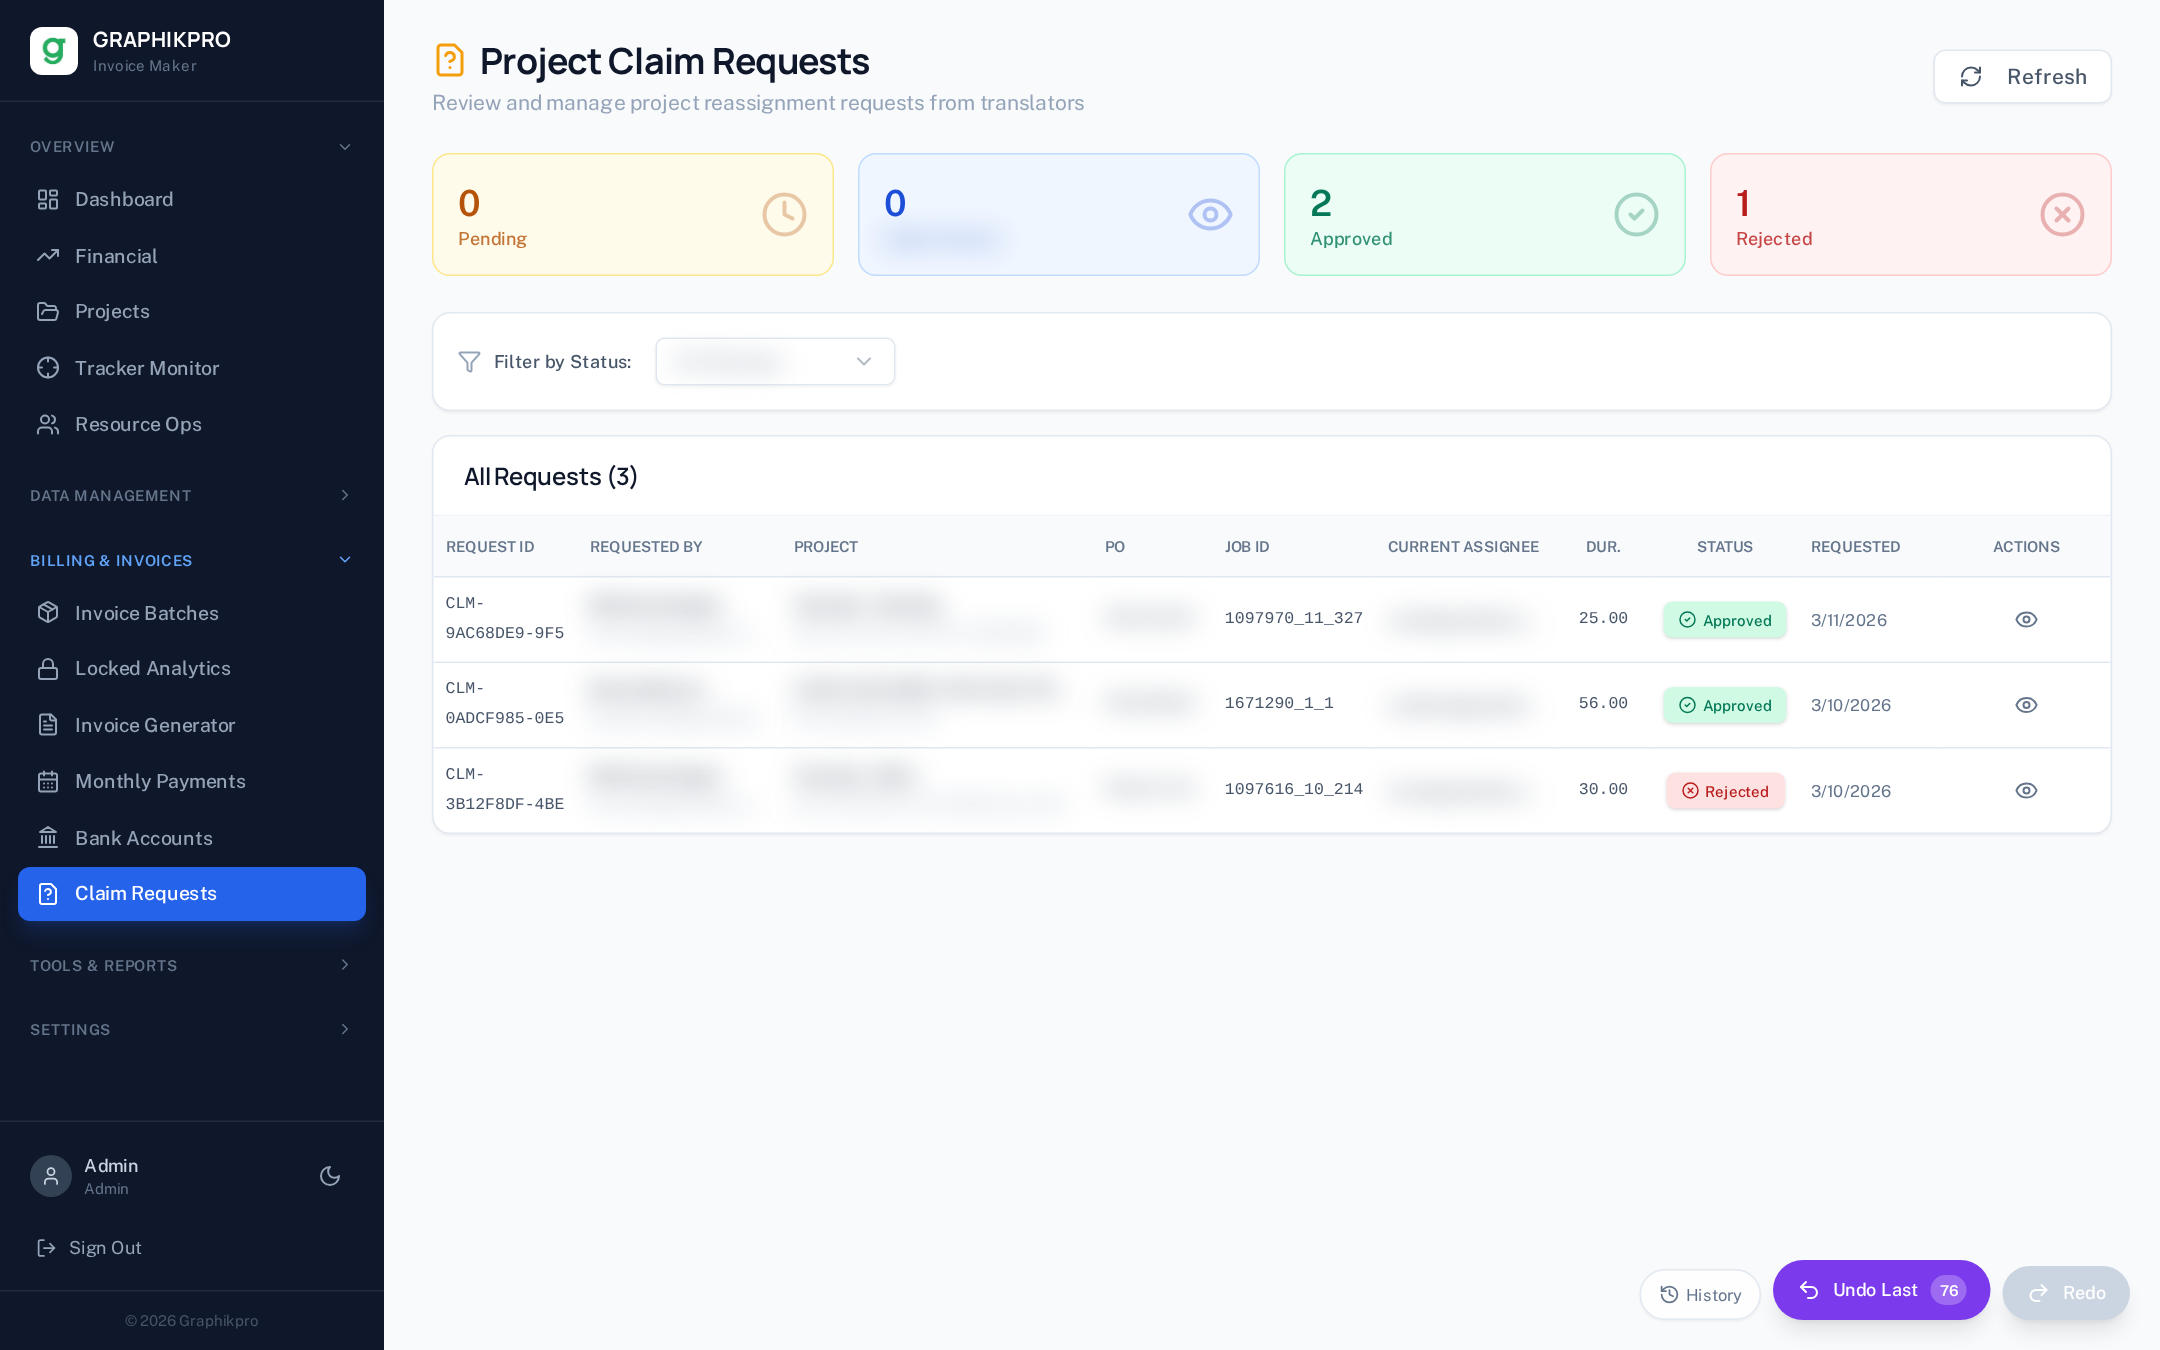Click job ID 1097616_10_214

click(1294, 789)
